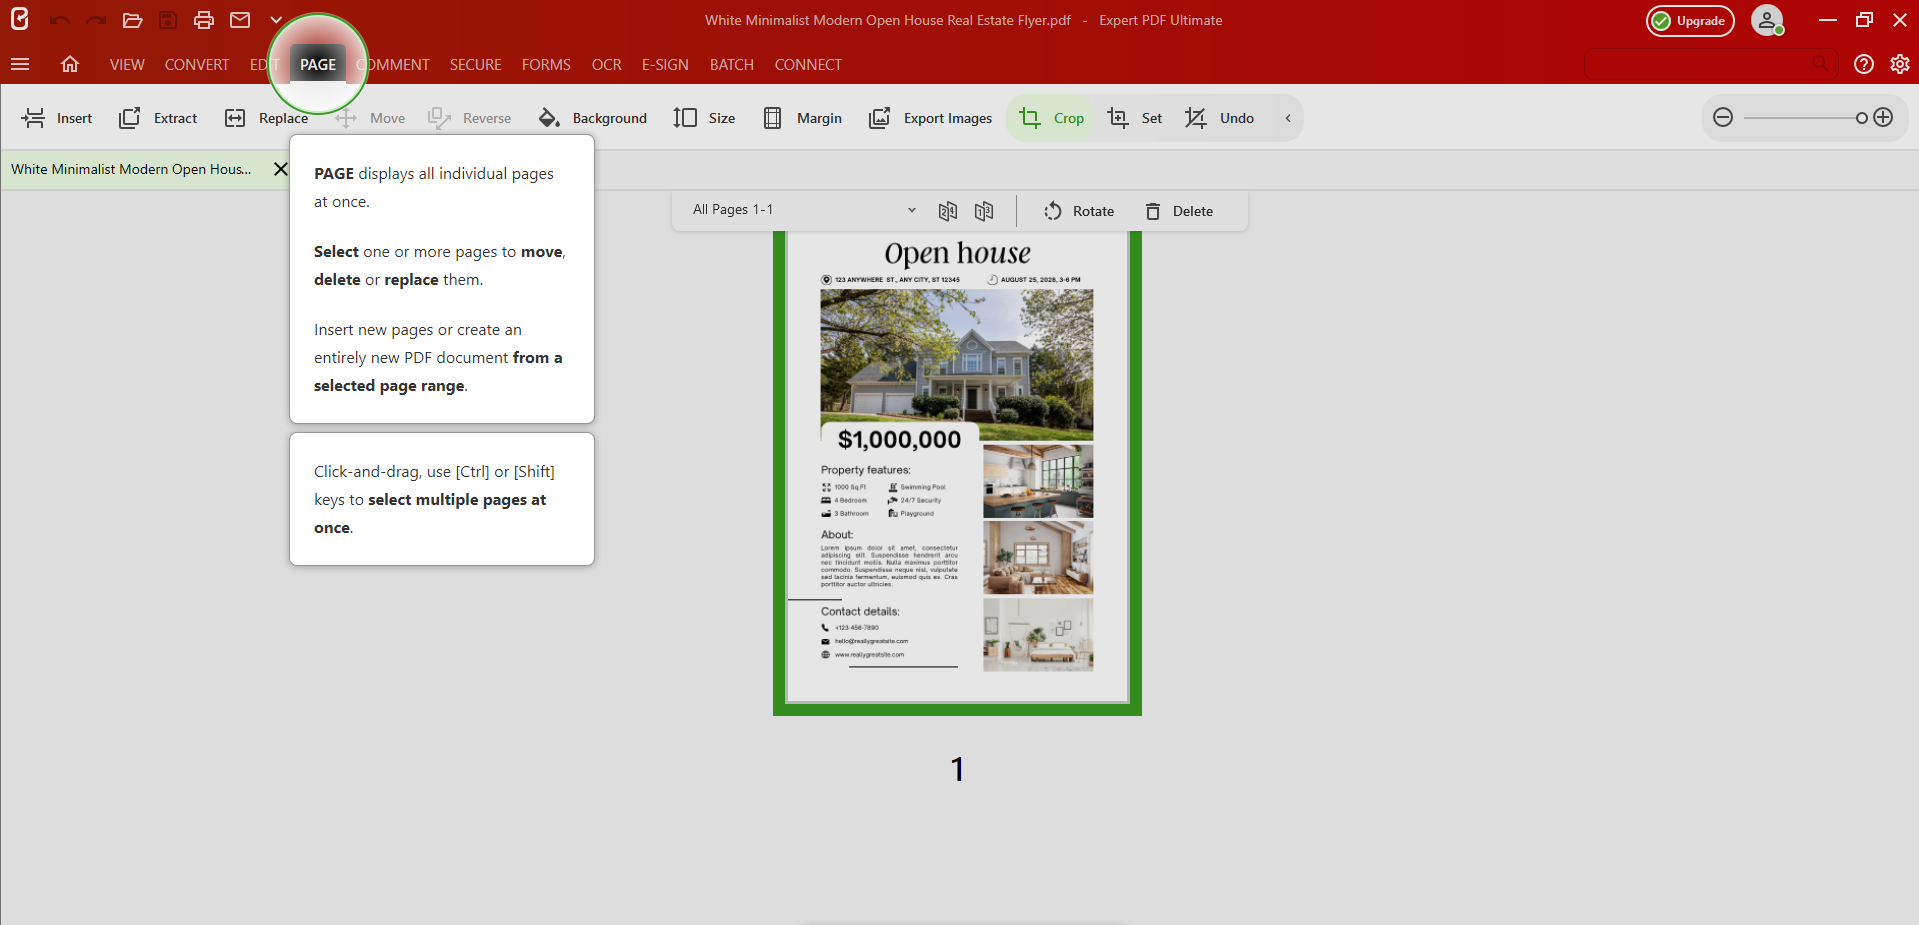
Task: Click Export Images
Action: 929,118
